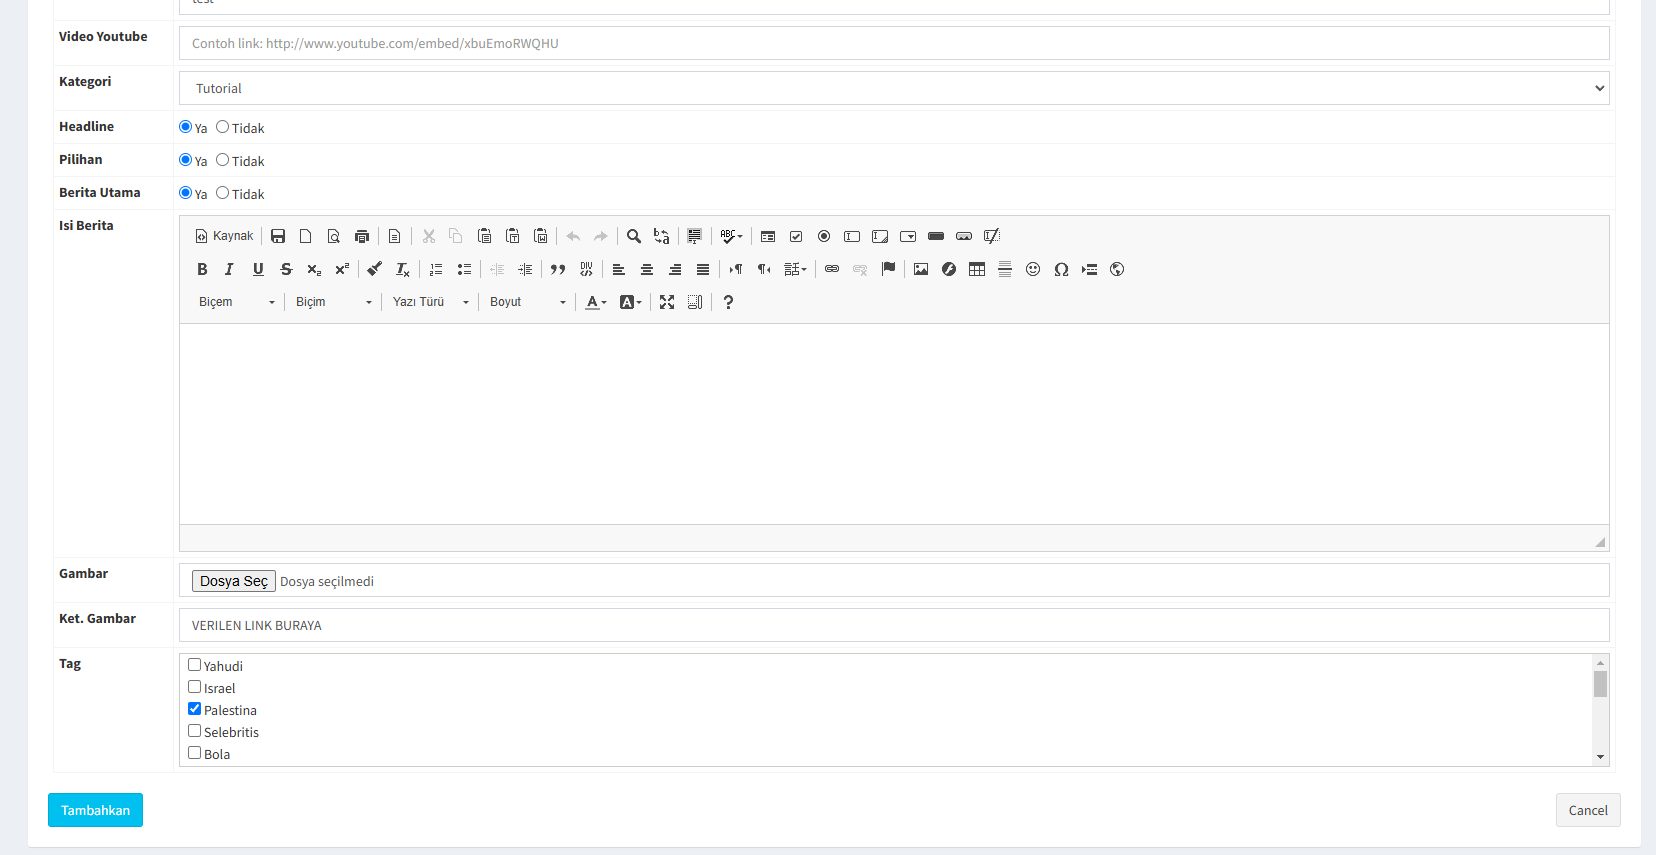Apply Superscript formatting
Viewport: 1656px width, 855px height.
coord(342,269)
